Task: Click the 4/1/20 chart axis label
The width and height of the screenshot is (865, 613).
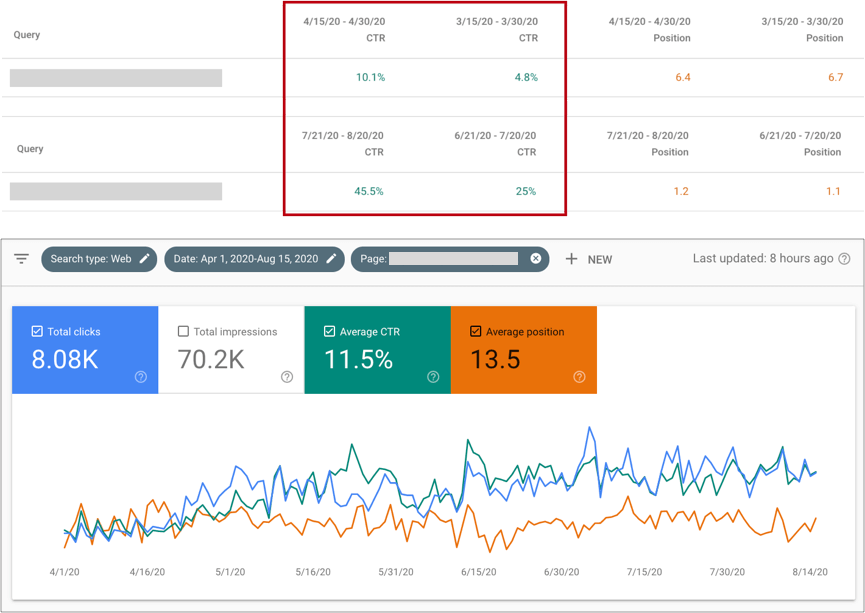Action: [x=65, y=572]
